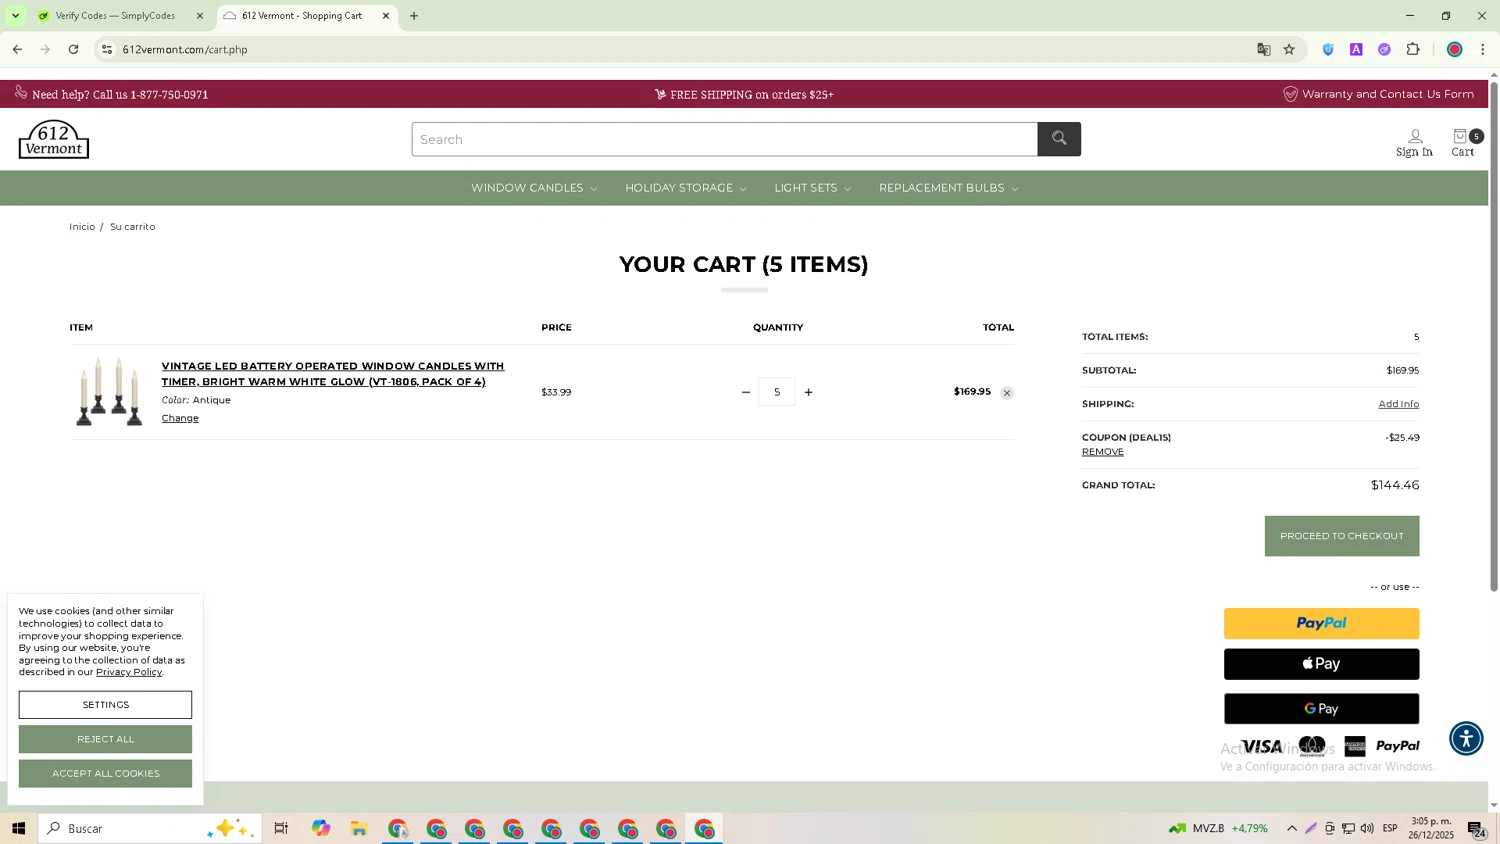Close the 612 Vermont Shopping Cart tab
Screen dimensions: 1500x844
(386, 16)
